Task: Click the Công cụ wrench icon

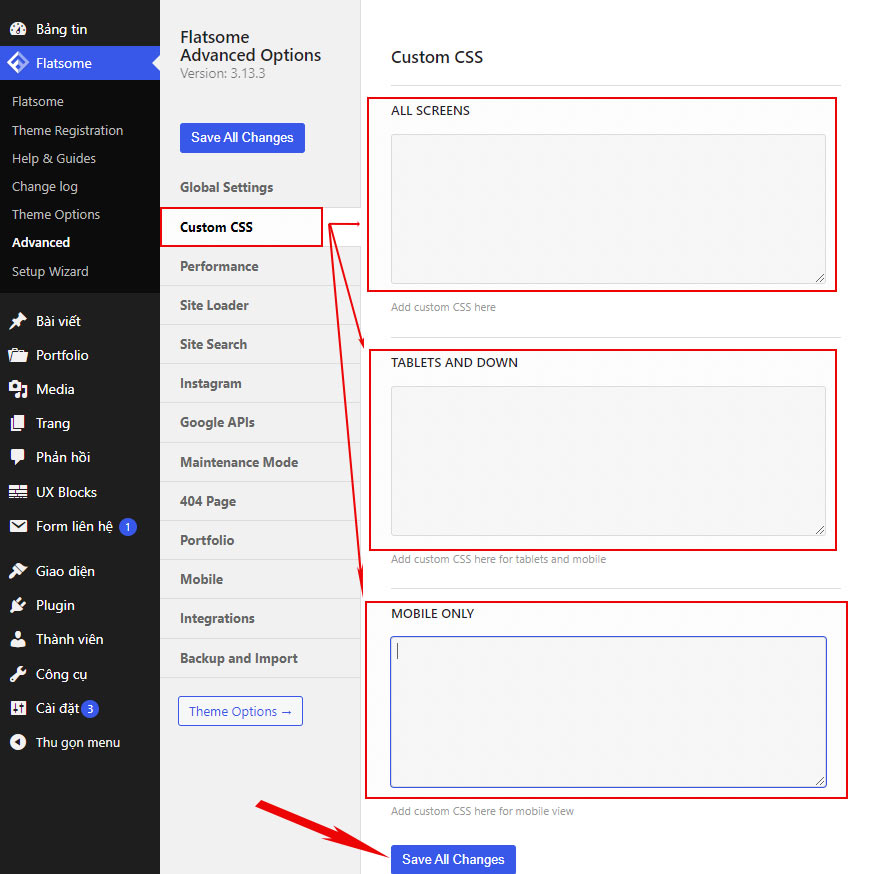Action: point(18,674)
